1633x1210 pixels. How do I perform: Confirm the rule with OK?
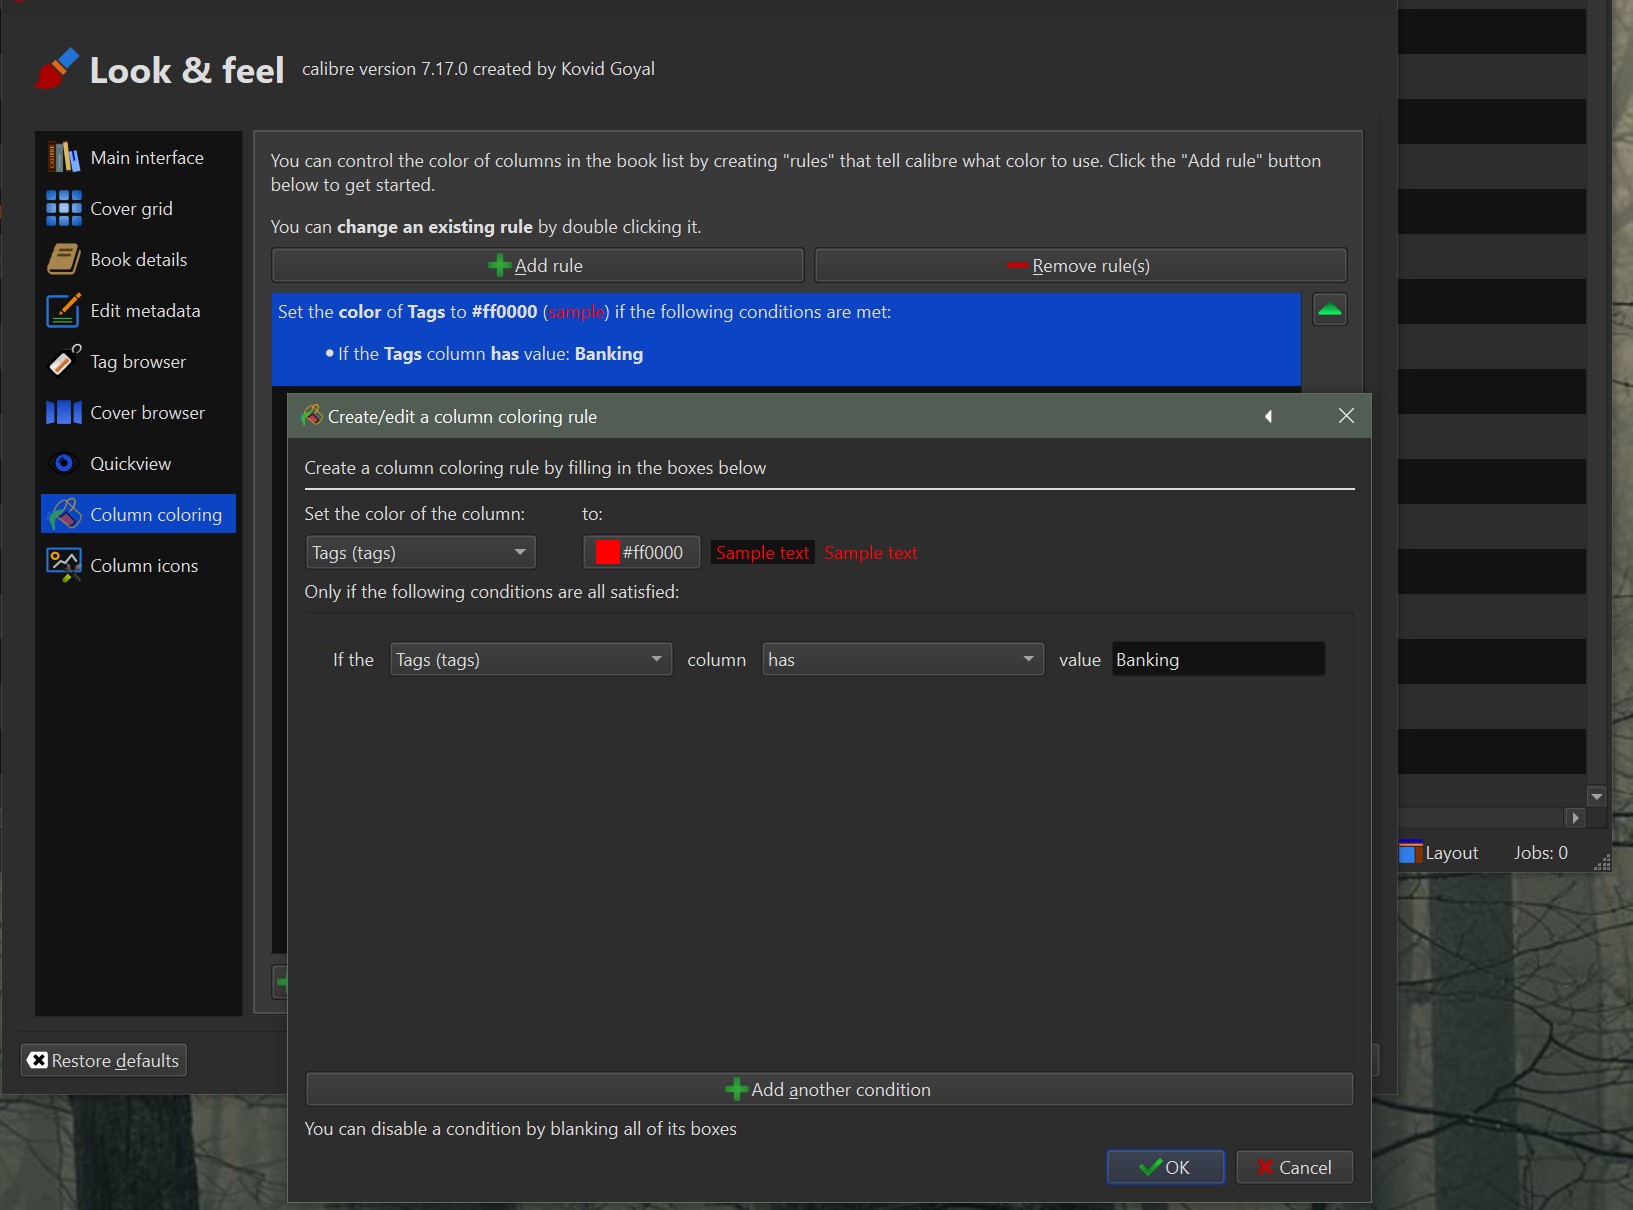[x=1165, y=1168]
